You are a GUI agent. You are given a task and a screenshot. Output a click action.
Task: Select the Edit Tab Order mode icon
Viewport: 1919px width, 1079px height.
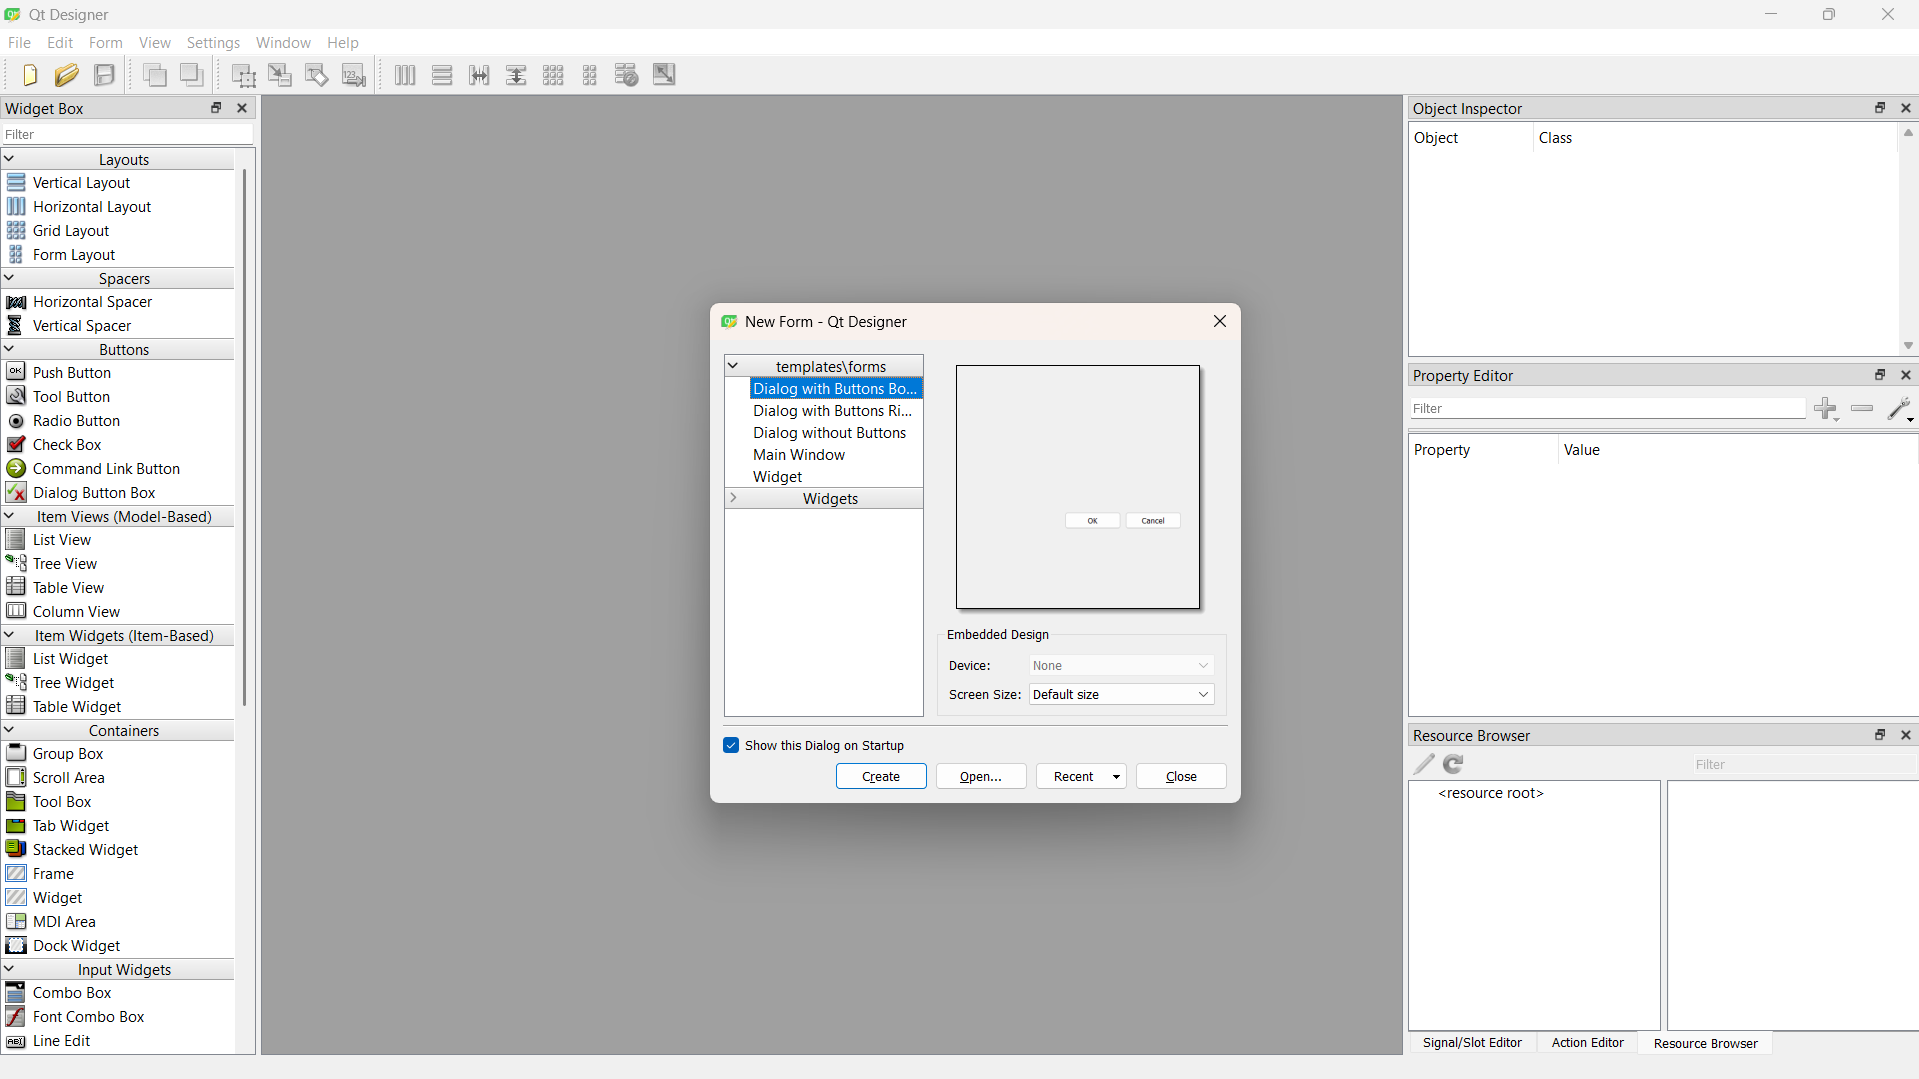(x=354, y=75)
